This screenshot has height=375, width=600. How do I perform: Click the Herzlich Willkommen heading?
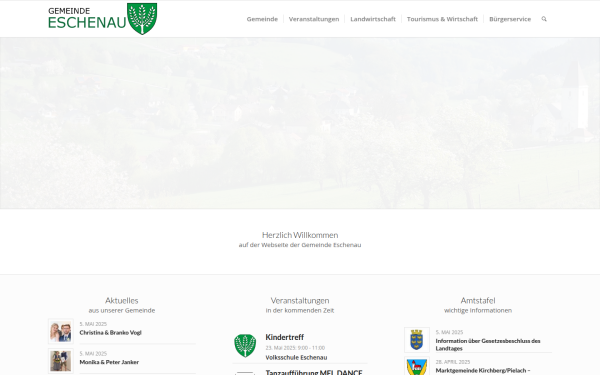(300, 235)
